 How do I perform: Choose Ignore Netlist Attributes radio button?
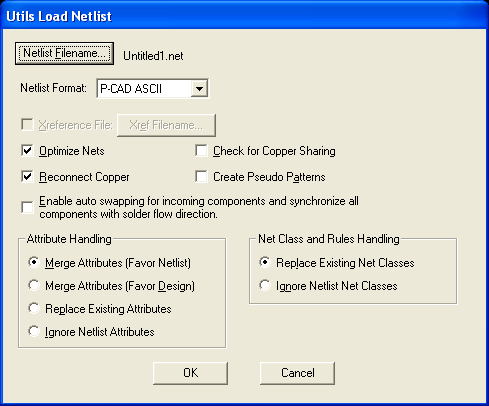34,332
